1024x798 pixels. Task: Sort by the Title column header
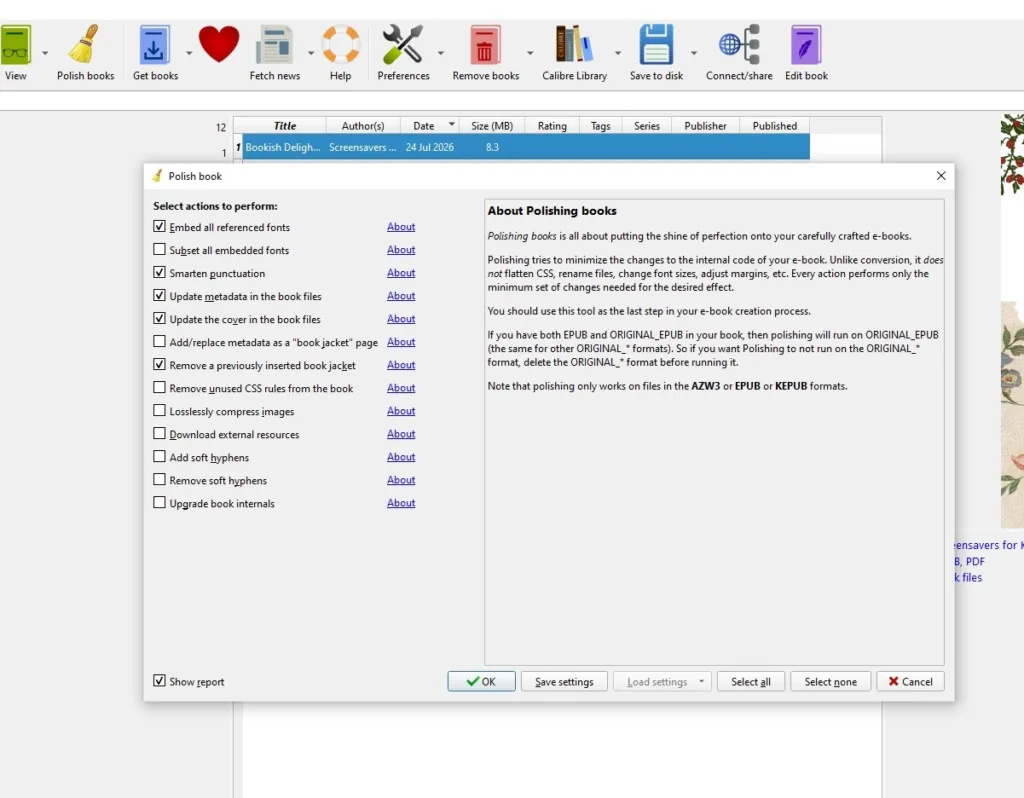(x=285, y=125)
